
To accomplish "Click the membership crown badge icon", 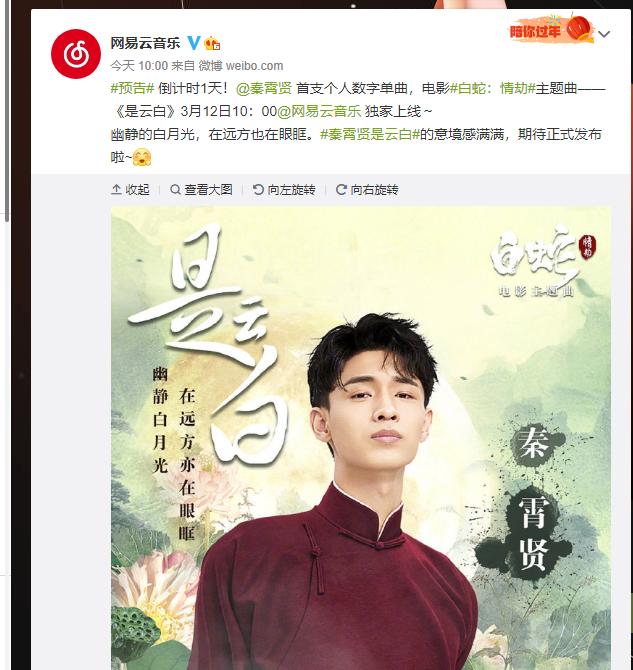I will 212,43.
